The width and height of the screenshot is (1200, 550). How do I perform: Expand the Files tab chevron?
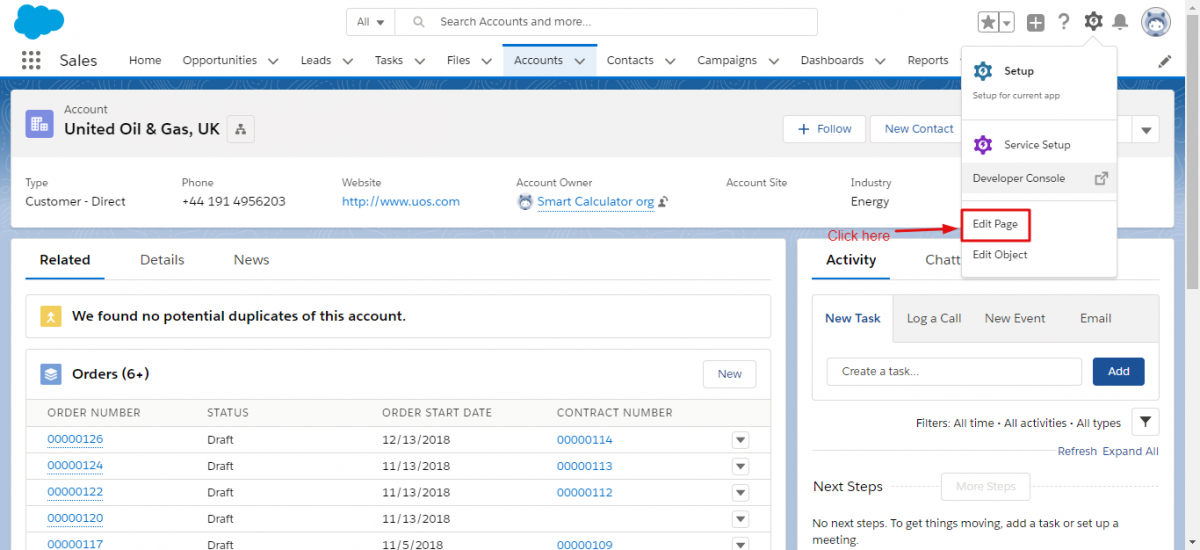pos(486,61)
